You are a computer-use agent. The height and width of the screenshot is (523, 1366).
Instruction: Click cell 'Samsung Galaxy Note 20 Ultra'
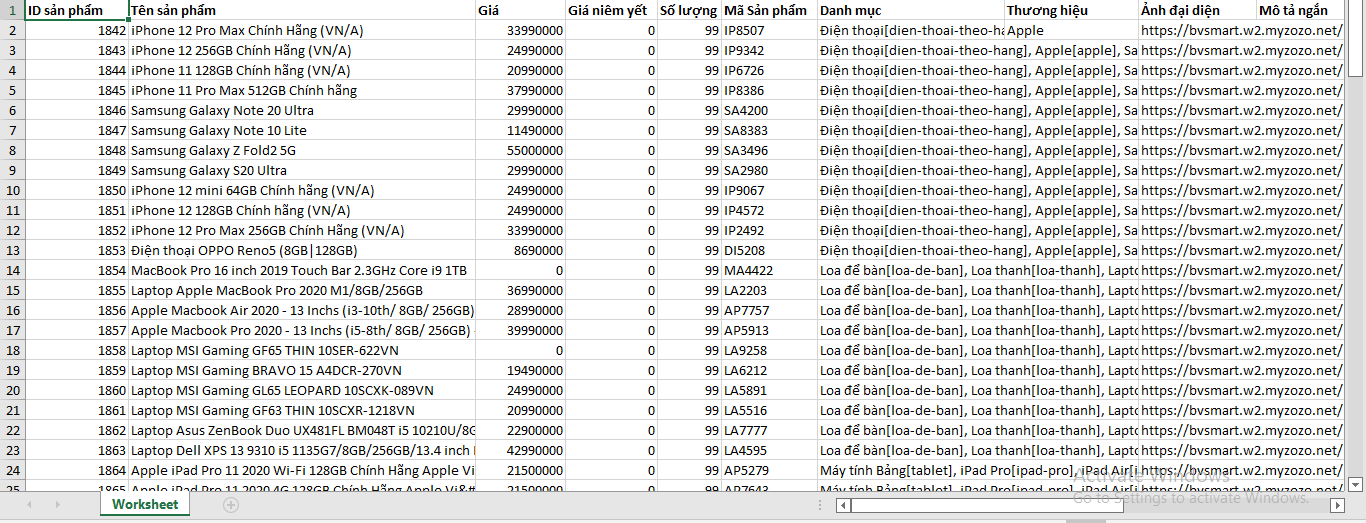[x=302, y=110]
